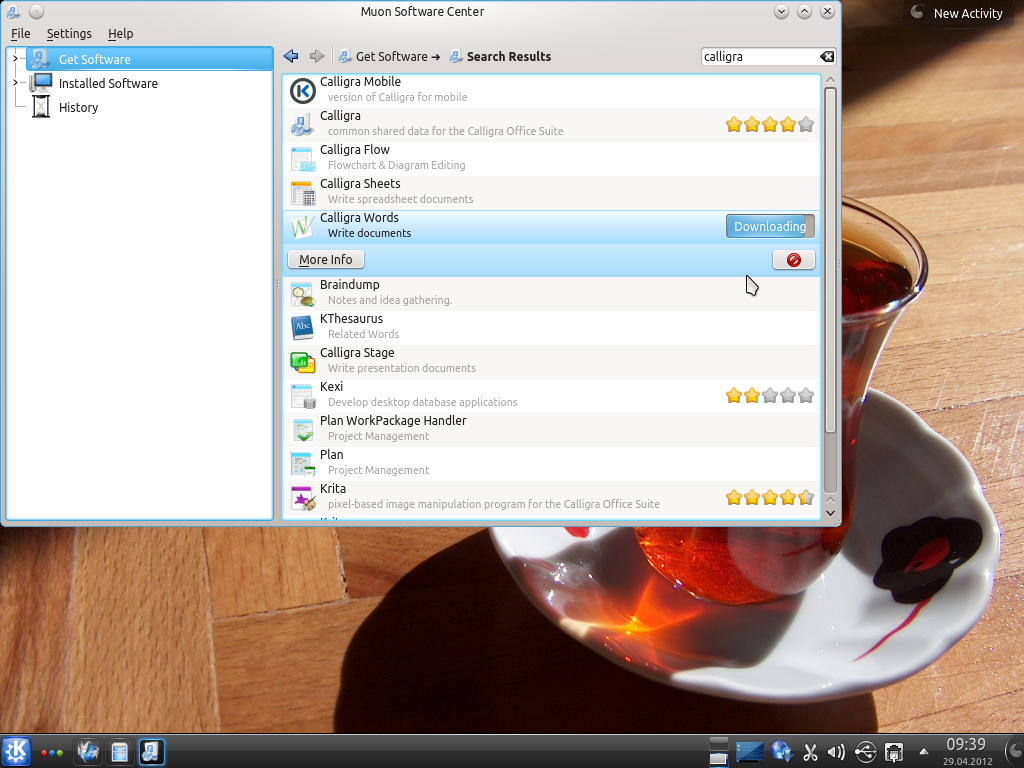The image size is (1024, 768).
Task: Open the File menu
Action: 20,33
